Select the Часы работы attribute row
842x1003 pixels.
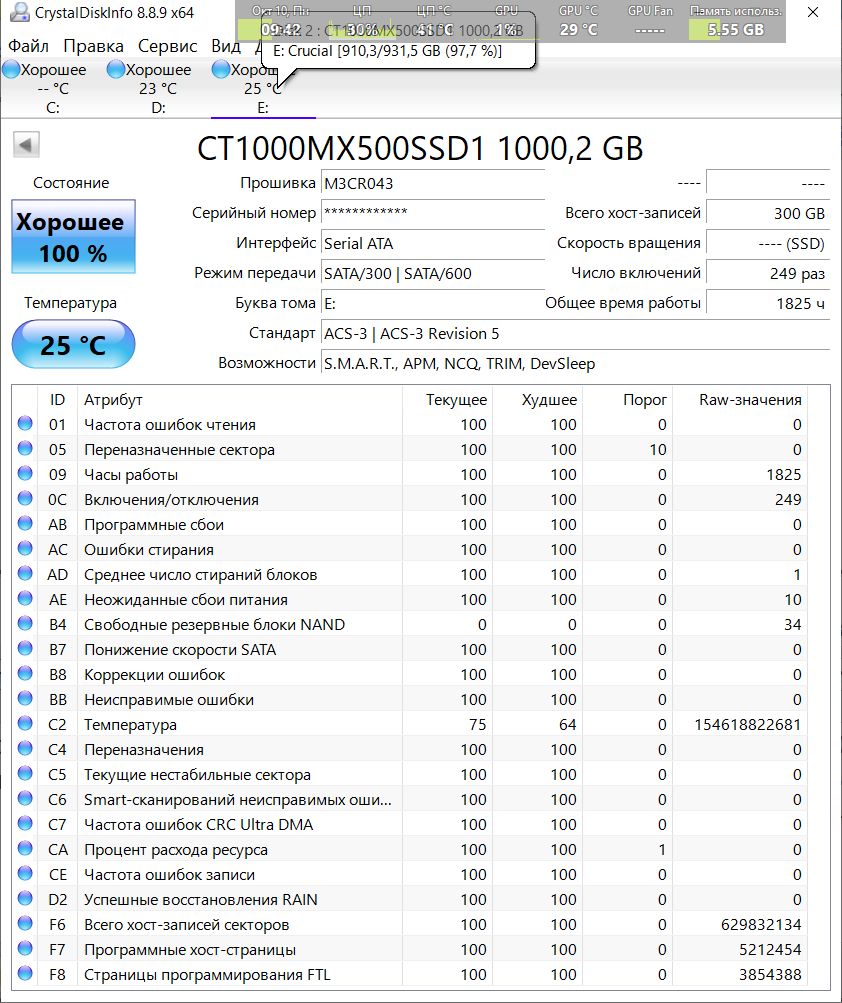click(131, 475)
